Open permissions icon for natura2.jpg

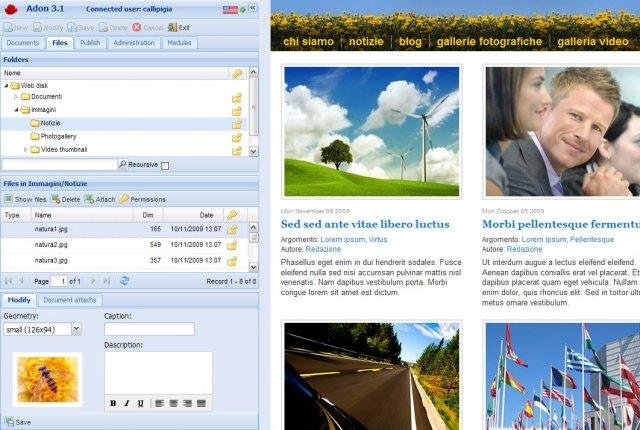(x=232, y=246)
